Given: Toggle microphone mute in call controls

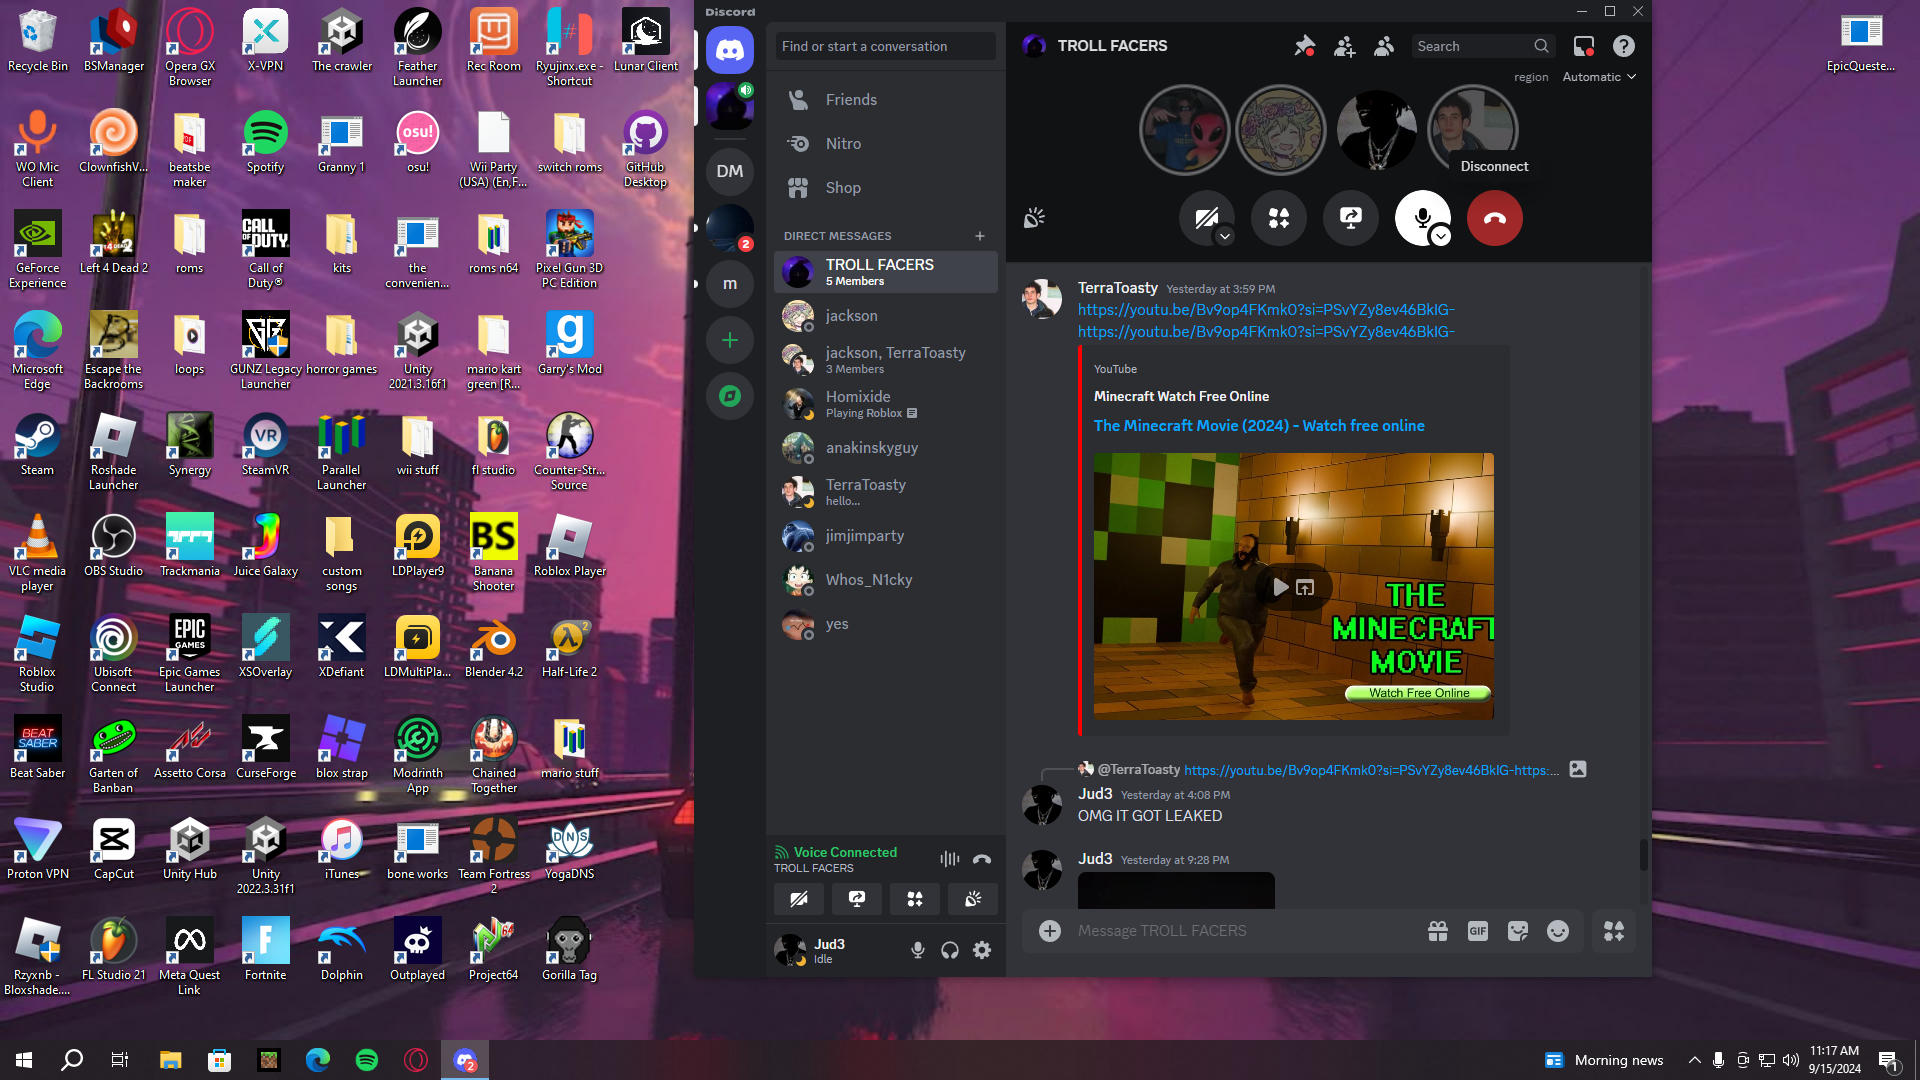Looking at the screenshot, I should pos(1420,216).
